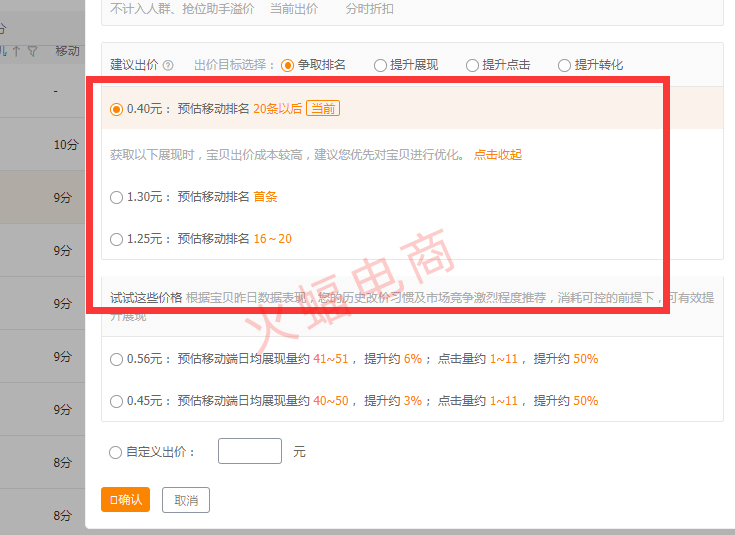Click the 当前出价 label at top
Screen dimensions: 735x535
[294, 9]
